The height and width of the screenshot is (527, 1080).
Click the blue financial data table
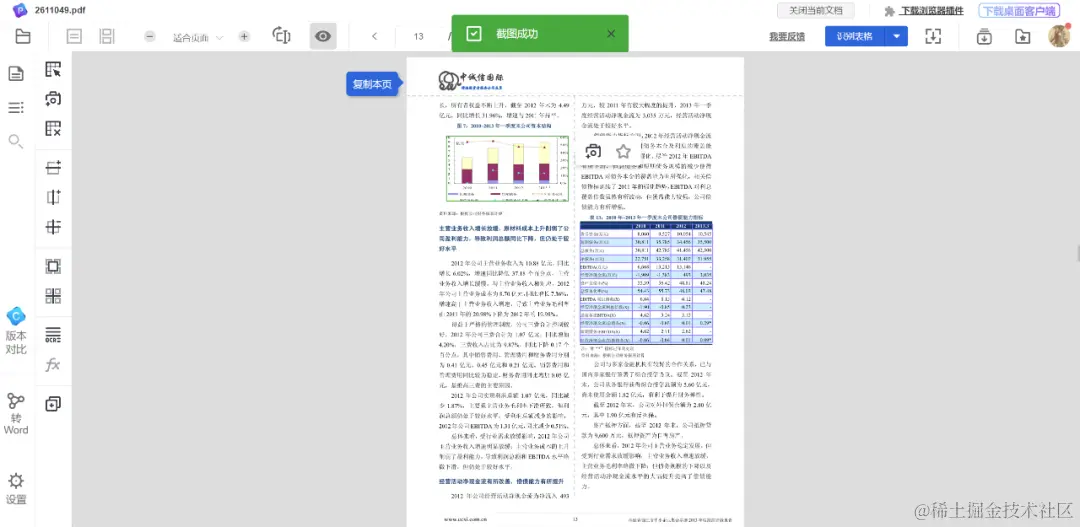[646, 282]
